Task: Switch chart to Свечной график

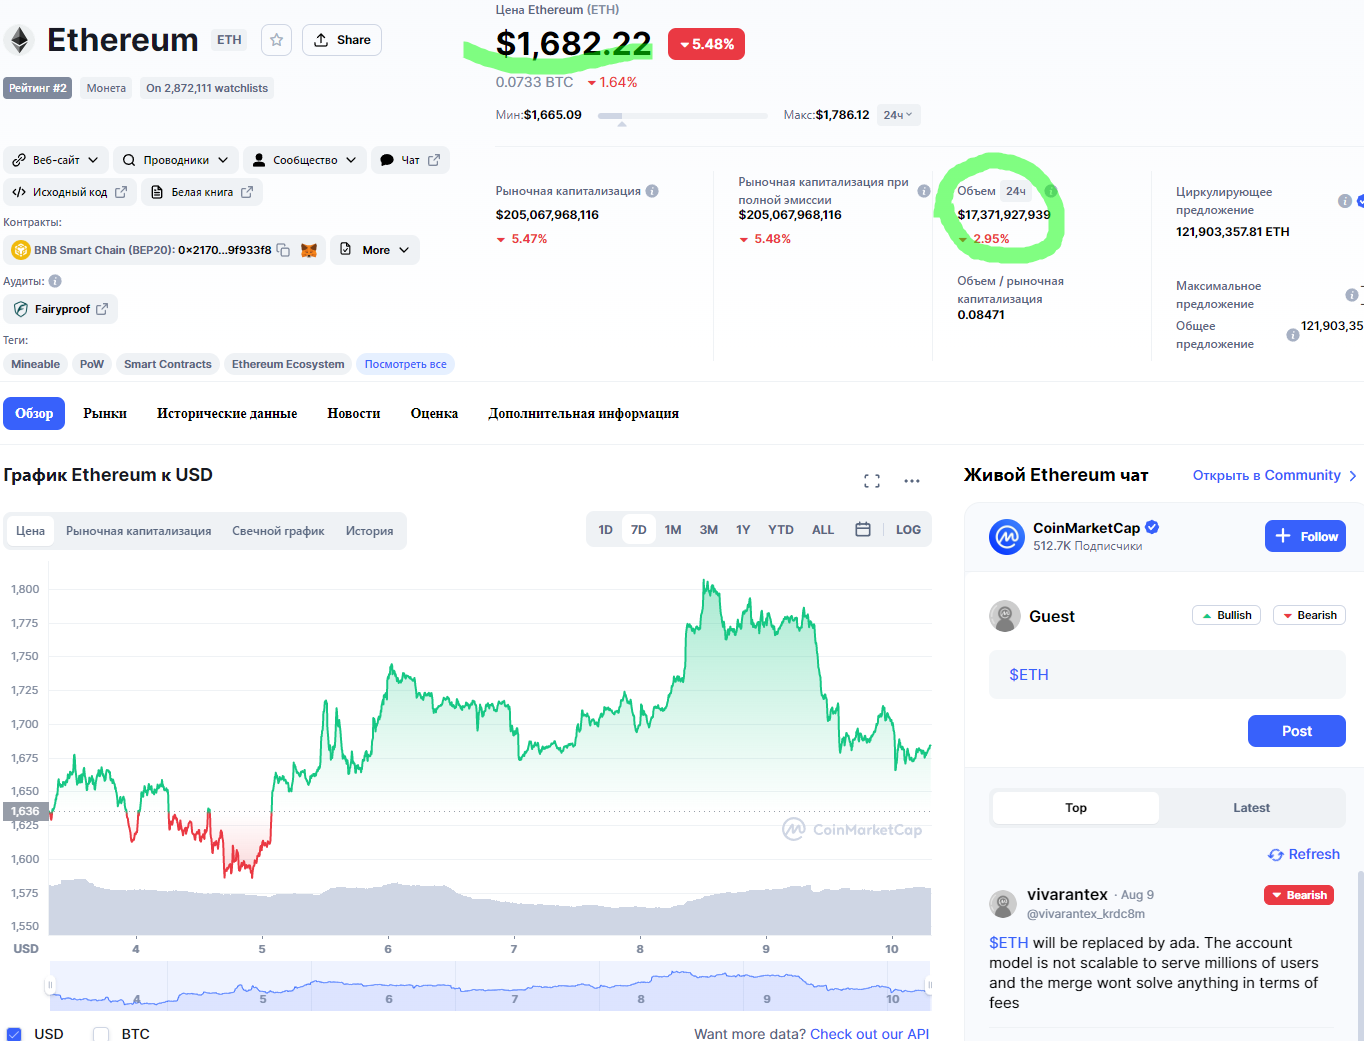Action: pos(278,531)
